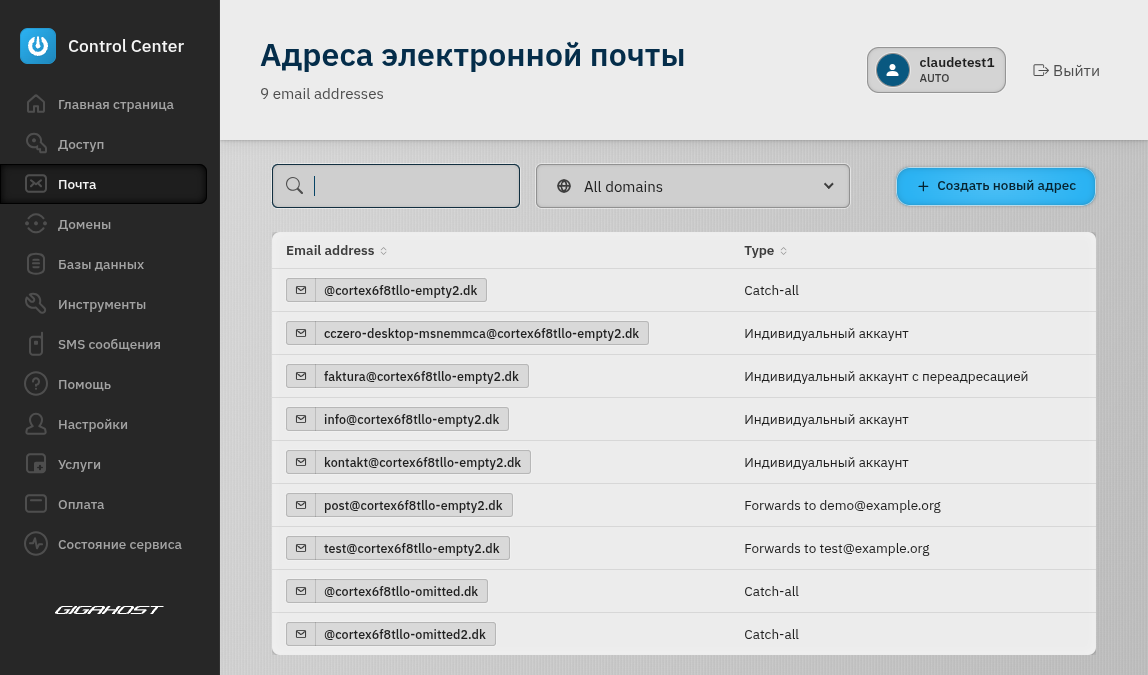Click the GIGAHOST logo in sidebar
Screen dimensions: 1148x675
(109, 609)
